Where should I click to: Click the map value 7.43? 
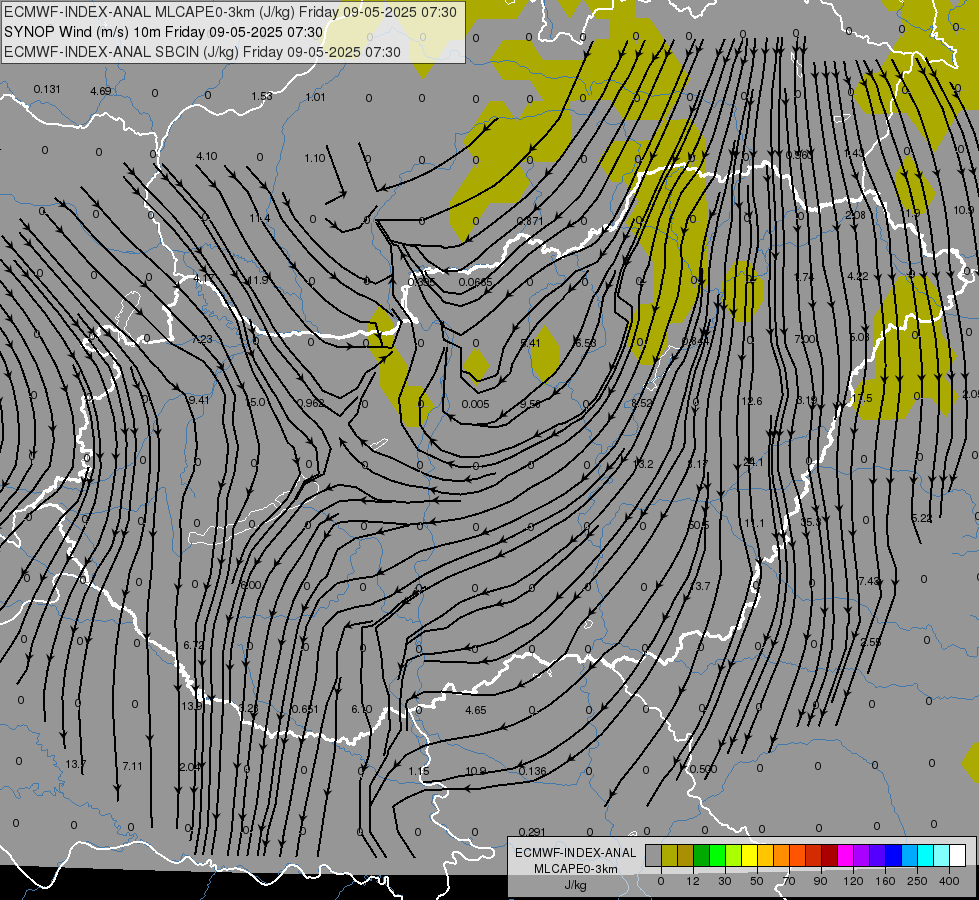coord(868,581)
